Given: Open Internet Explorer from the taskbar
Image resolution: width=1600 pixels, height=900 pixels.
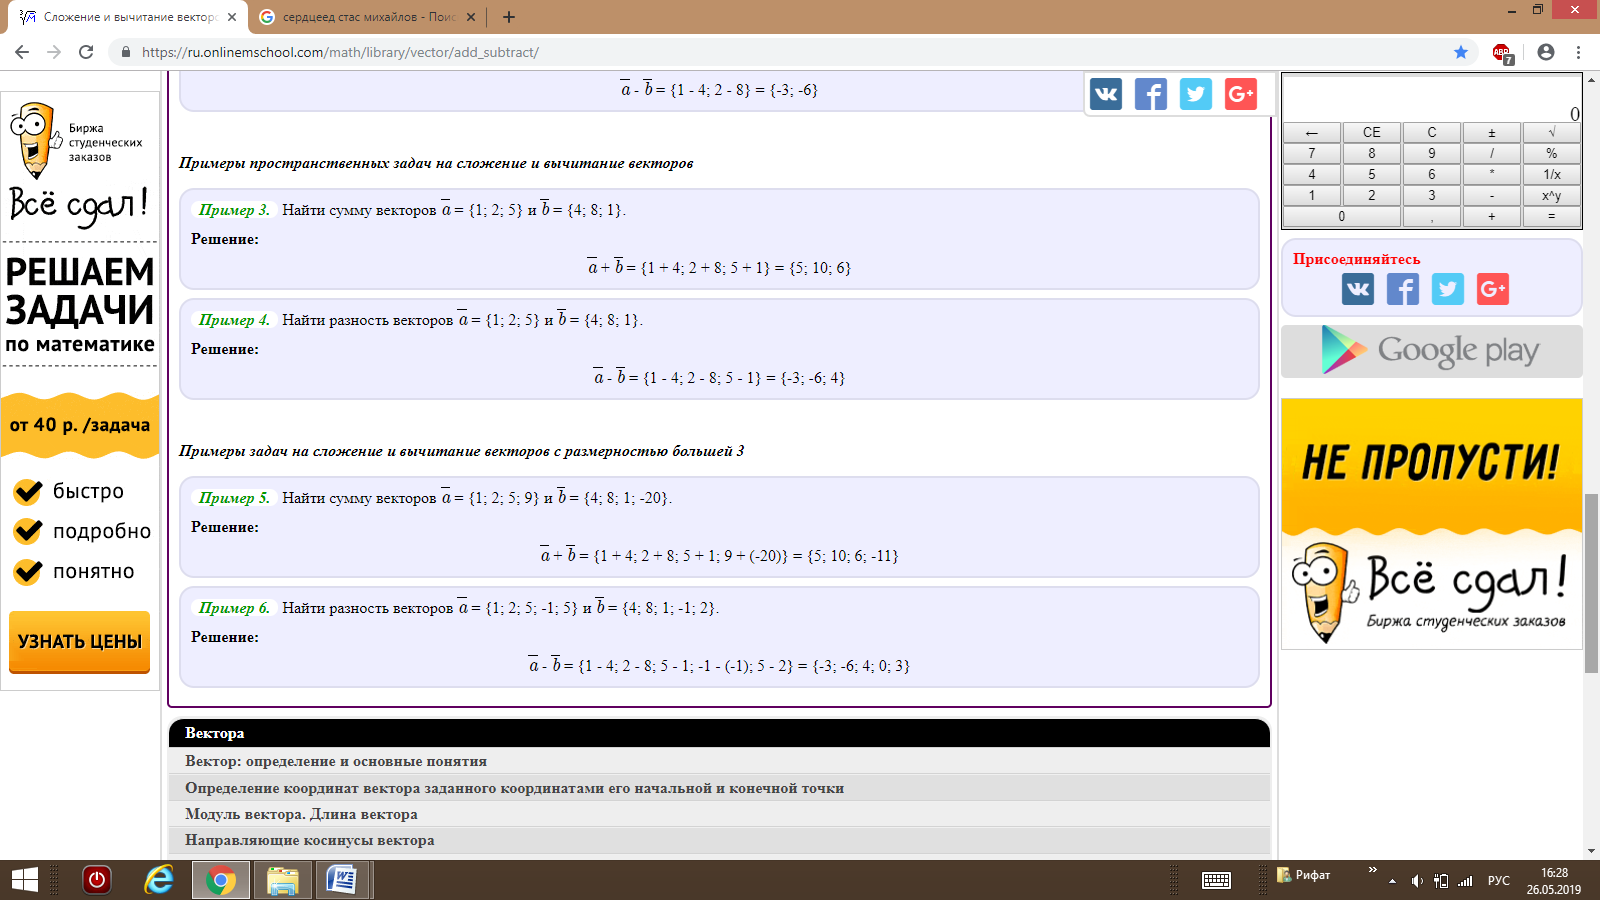Looking at the screenshot, I should click(158, 880).
